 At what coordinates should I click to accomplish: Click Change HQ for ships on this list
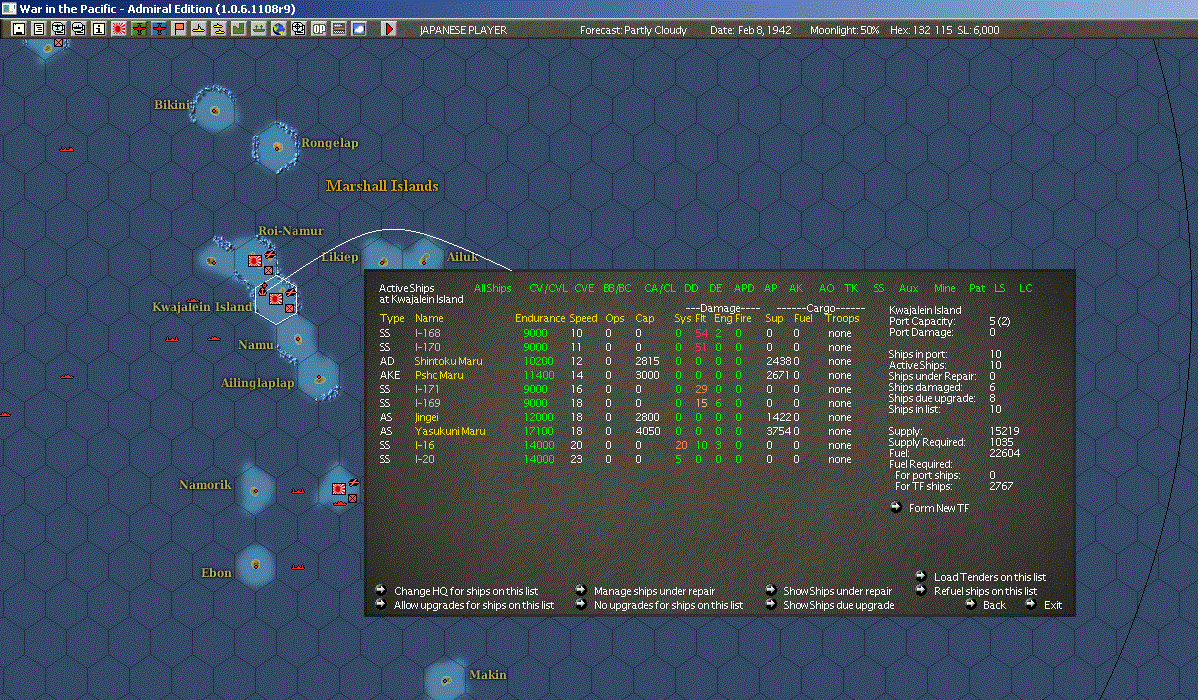(466, 591)
